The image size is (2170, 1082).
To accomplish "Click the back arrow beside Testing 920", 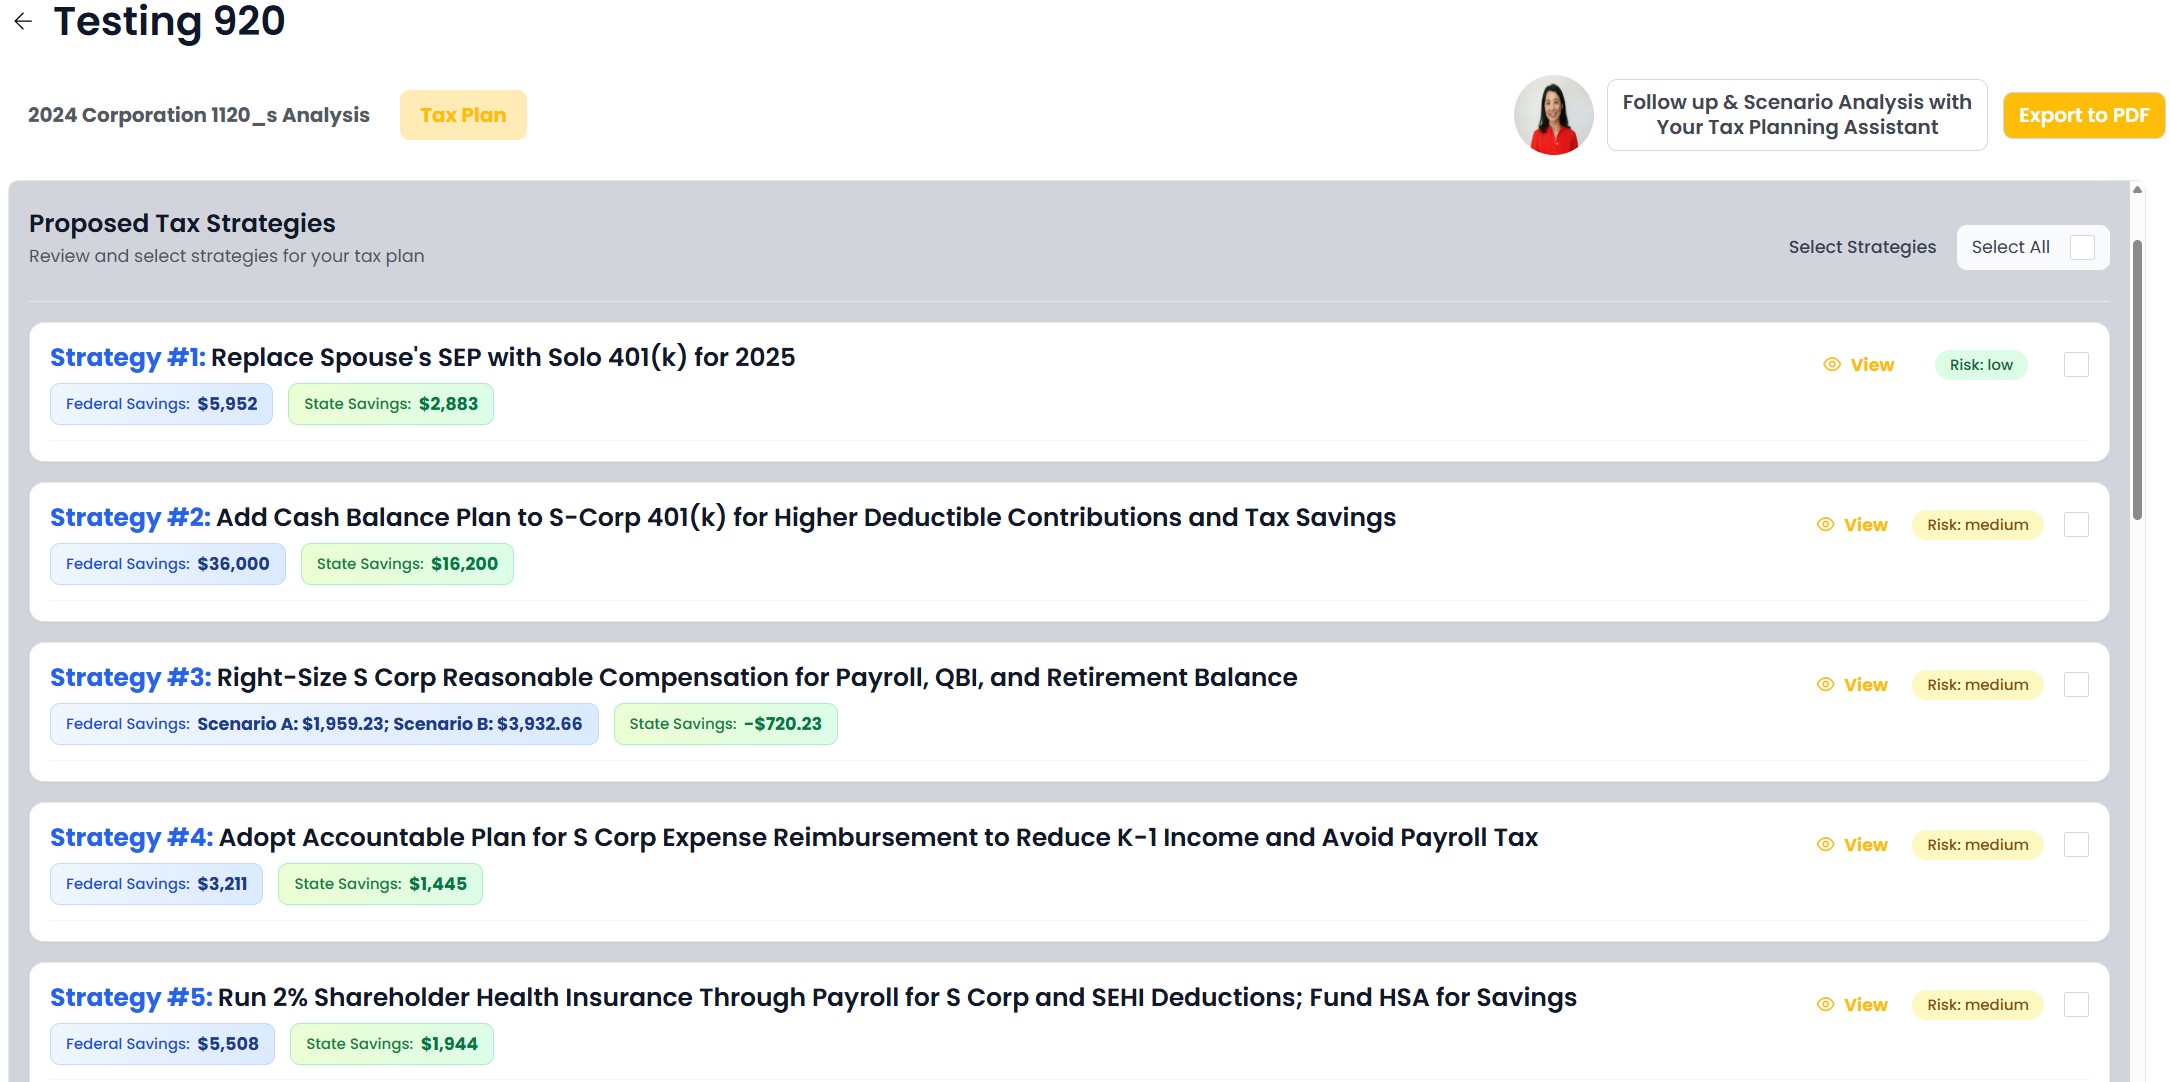I will coord(23,21).
